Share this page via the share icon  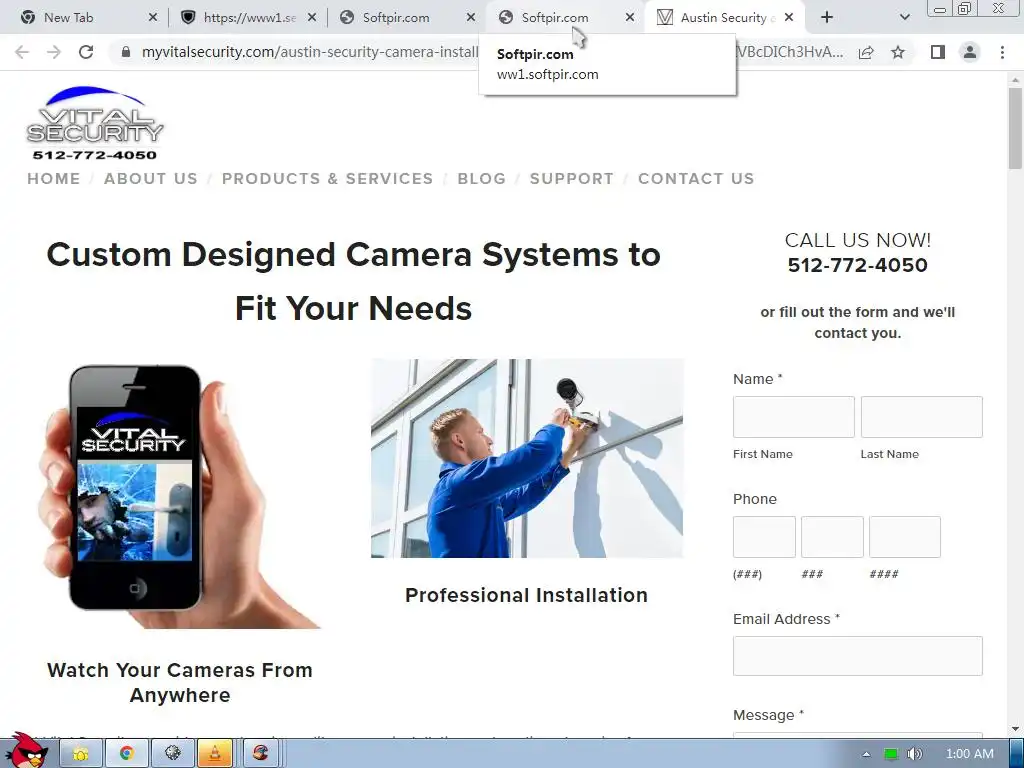click(866, 52)
